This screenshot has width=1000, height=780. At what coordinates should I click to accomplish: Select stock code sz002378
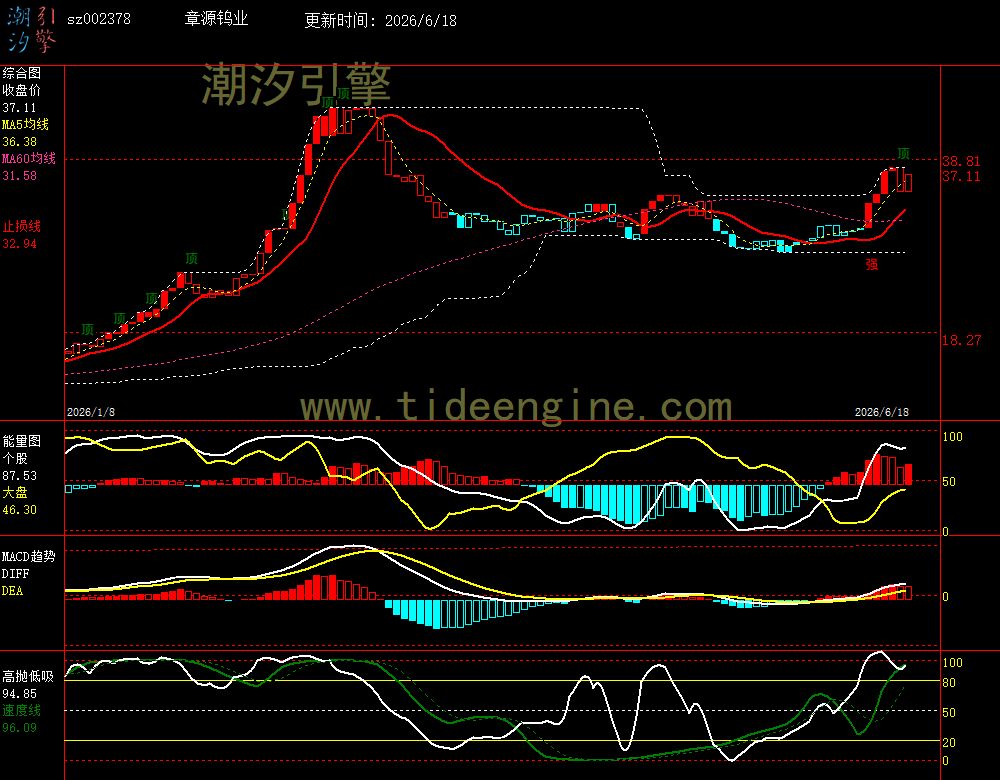99,19
